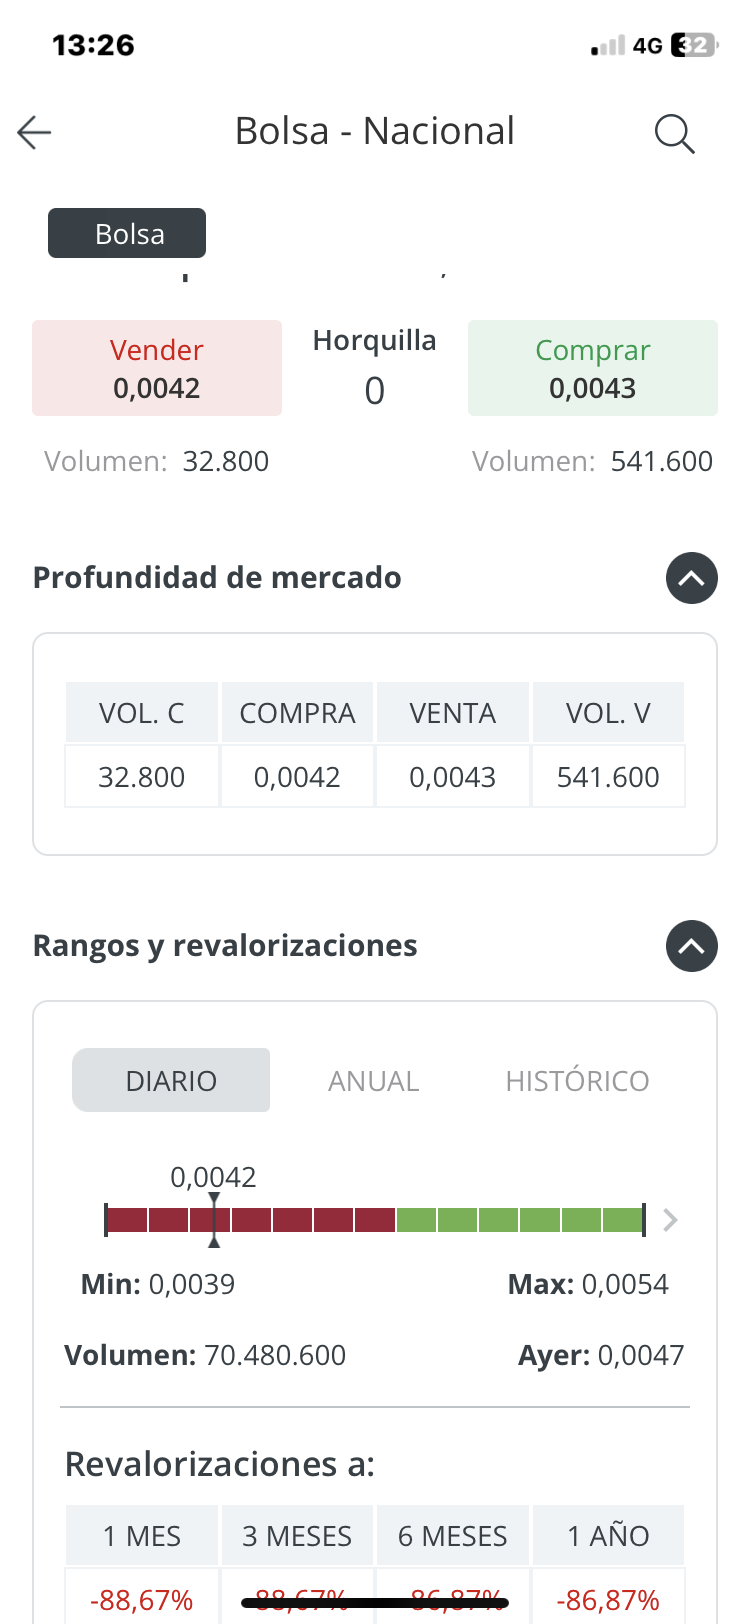Click the price marker on range bar
The height and width of the screenshot is (1624, 750).
click(214, 1220)
